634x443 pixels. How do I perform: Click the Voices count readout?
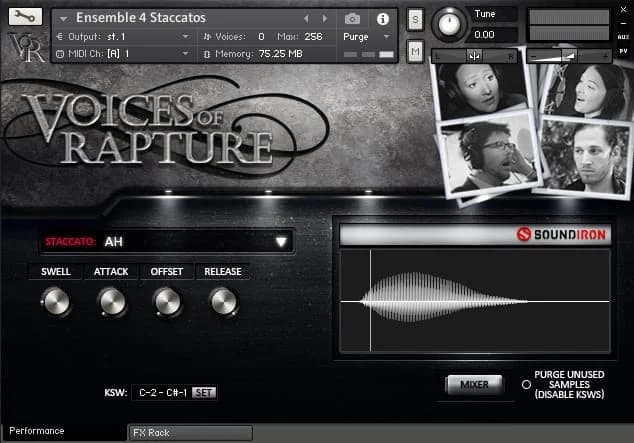click(261, 37)
